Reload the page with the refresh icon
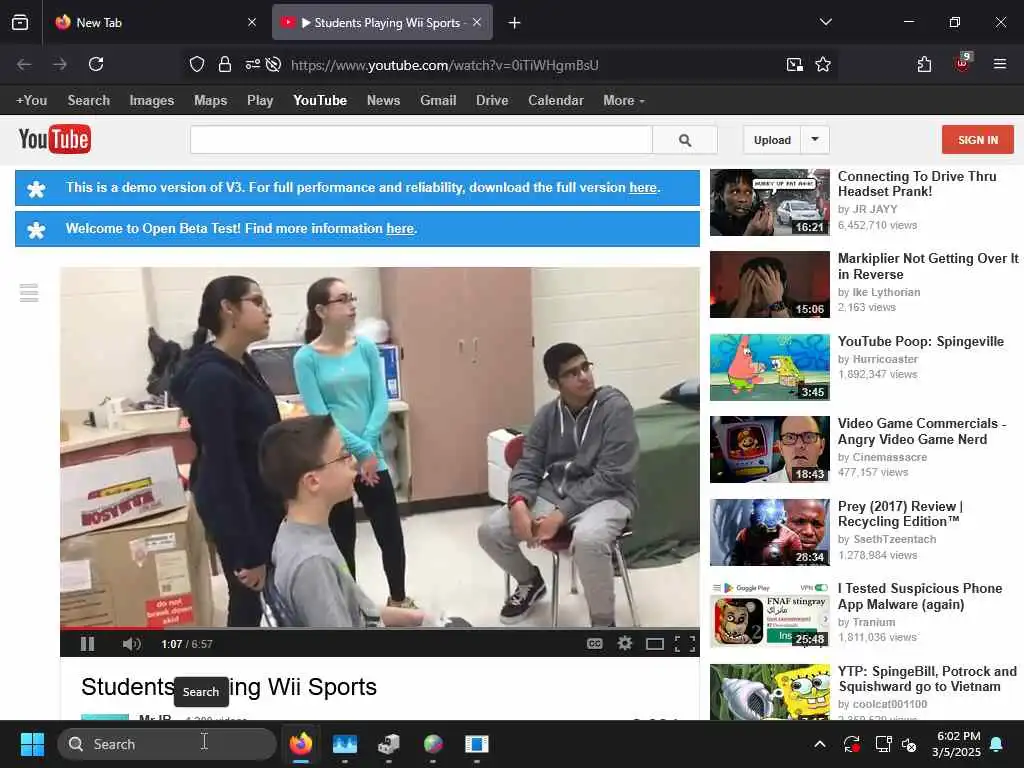 (96, 64)
